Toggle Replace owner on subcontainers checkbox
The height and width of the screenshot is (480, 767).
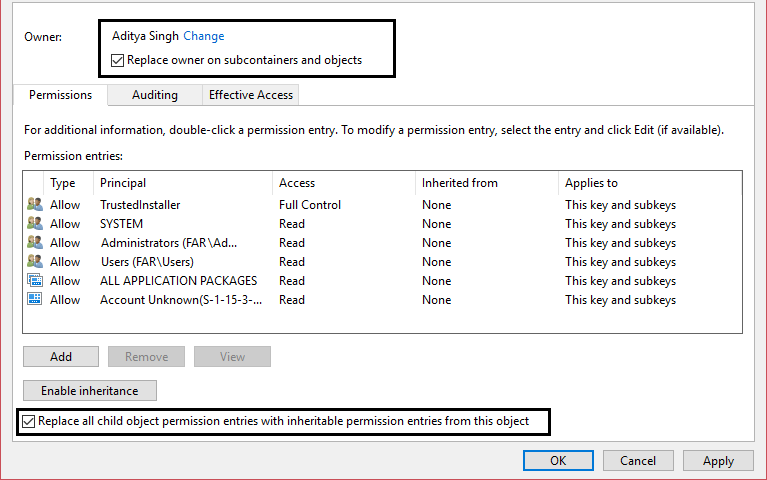[x=119, y=60]
